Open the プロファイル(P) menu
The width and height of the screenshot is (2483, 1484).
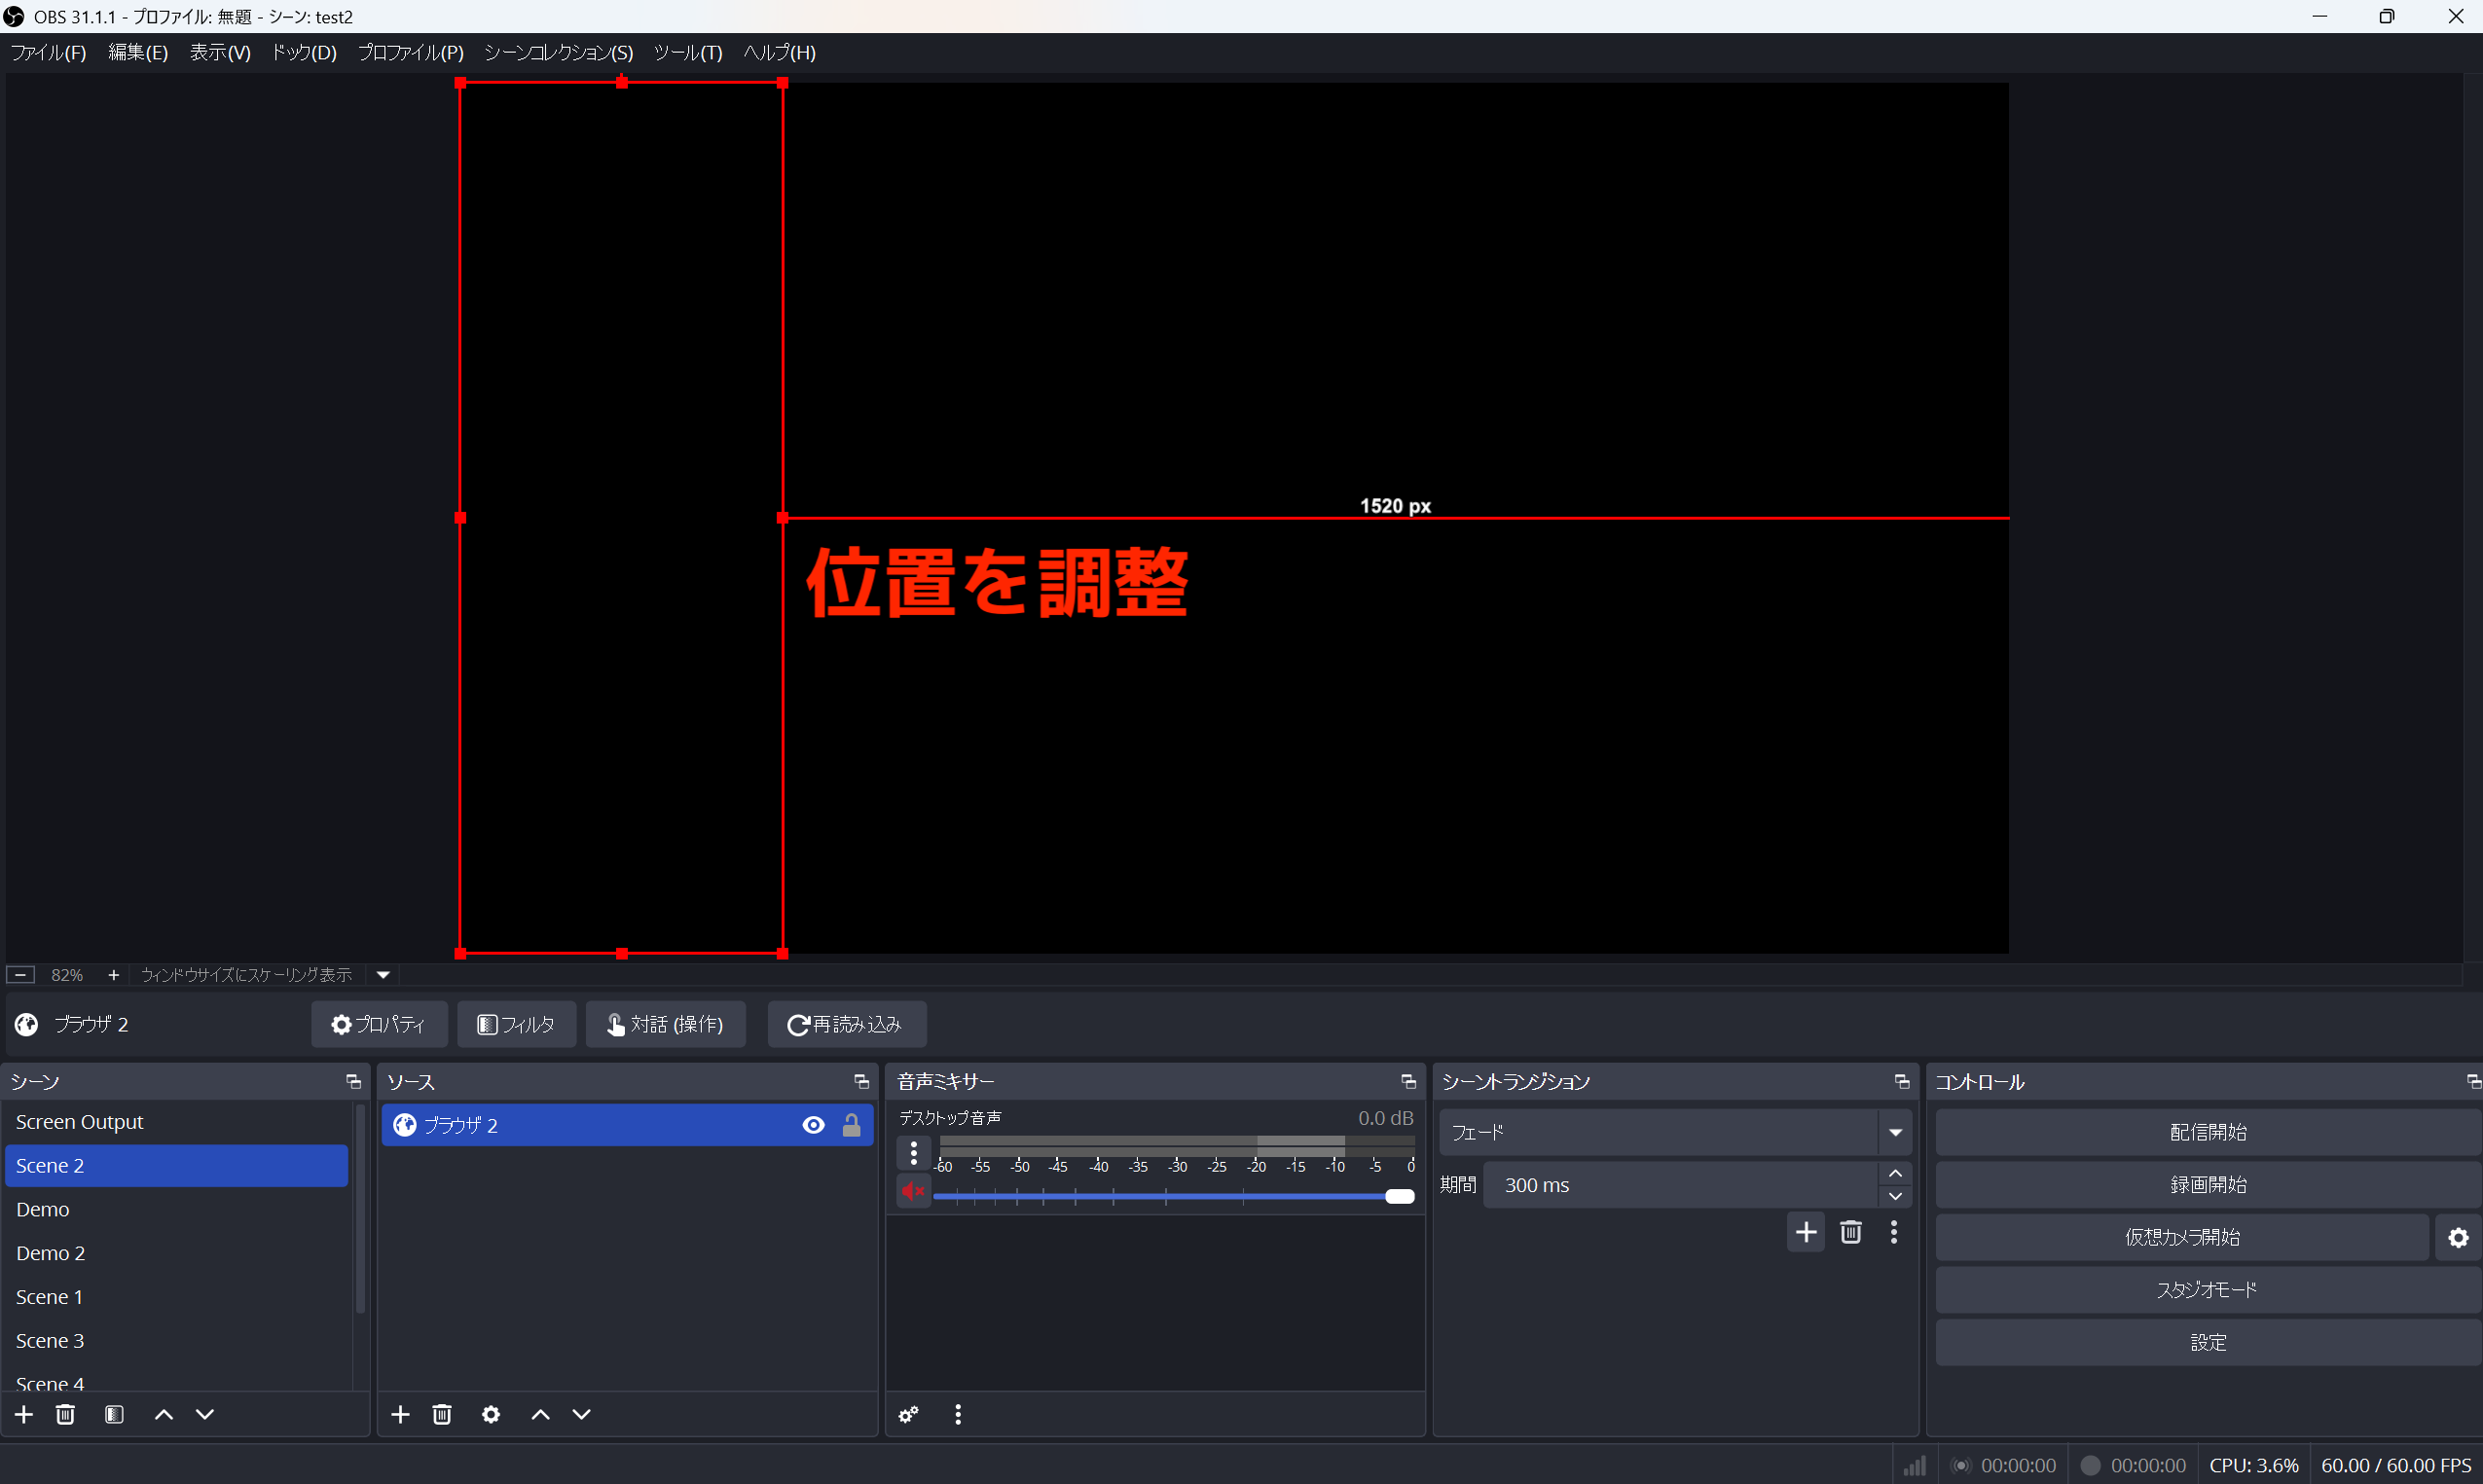[x=411, y=53]
